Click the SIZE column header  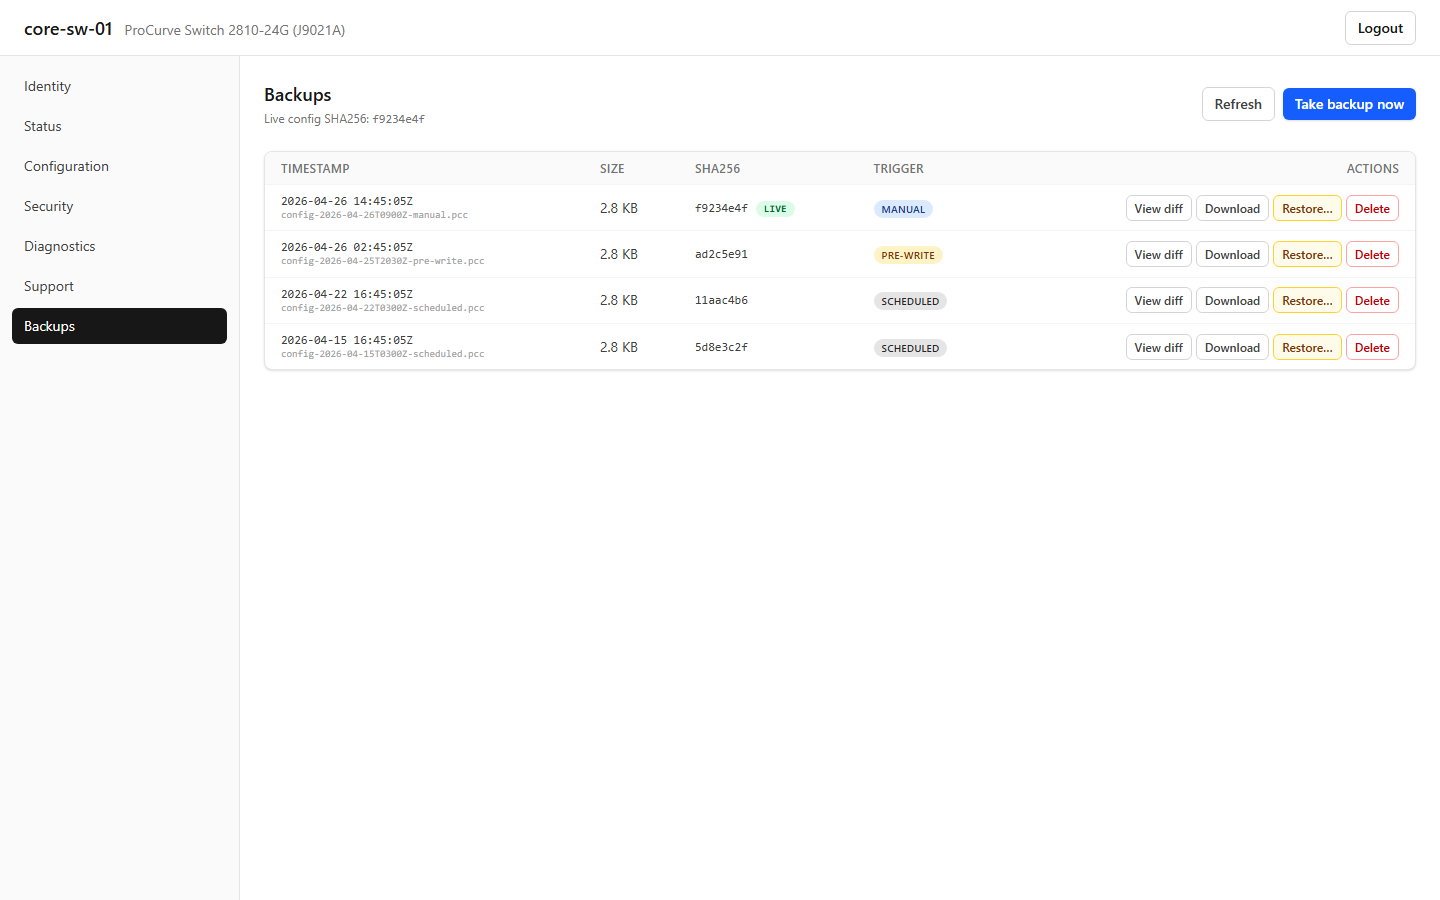click(612, 169)
